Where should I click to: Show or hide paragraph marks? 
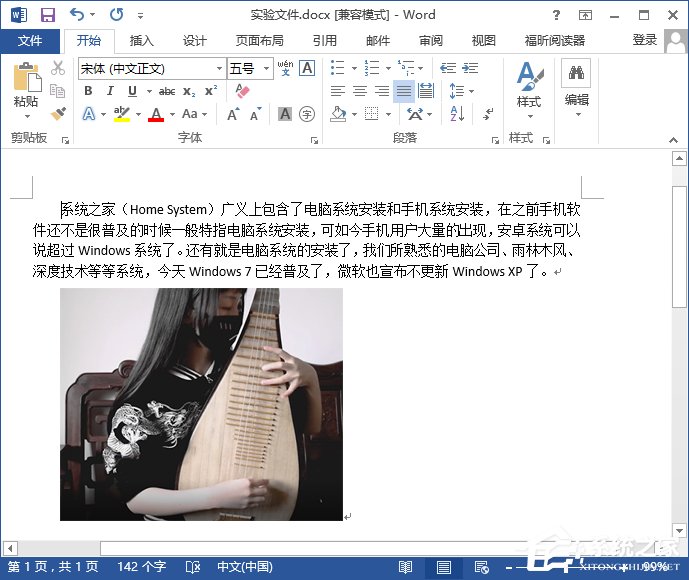pyautogui.click(x=488, y=114)
